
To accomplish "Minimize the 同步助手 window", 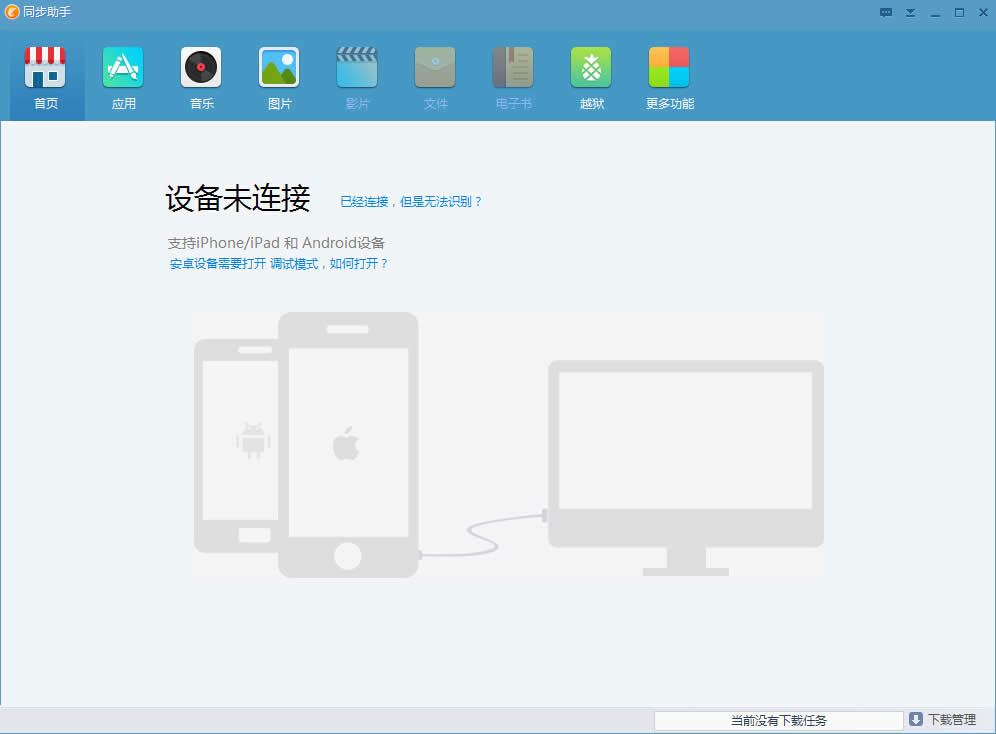I will pos(935,13).
